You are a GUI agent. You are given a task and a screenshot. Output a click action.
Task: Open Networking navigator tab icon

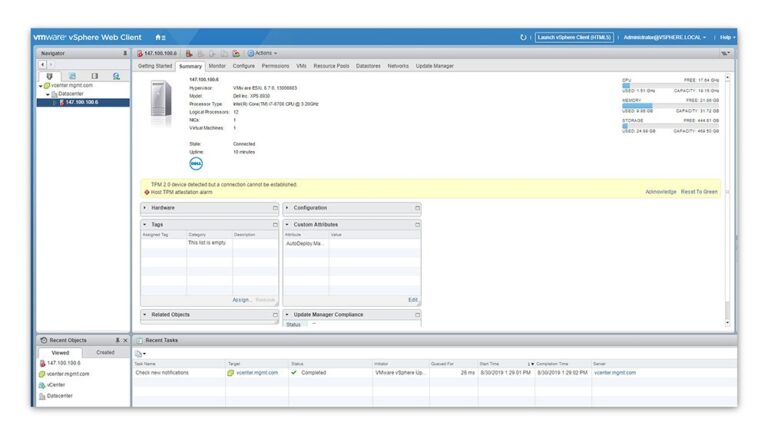pos(116,76)
